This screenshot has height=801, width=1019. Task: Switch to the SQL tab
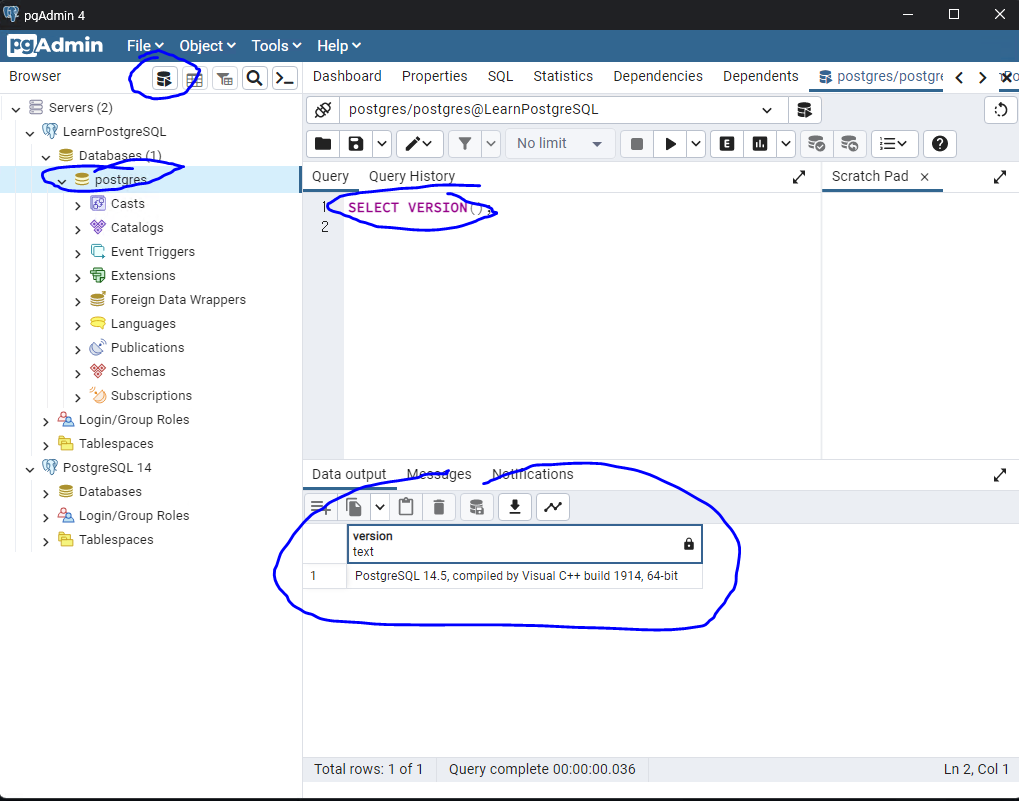pos(500,76)
